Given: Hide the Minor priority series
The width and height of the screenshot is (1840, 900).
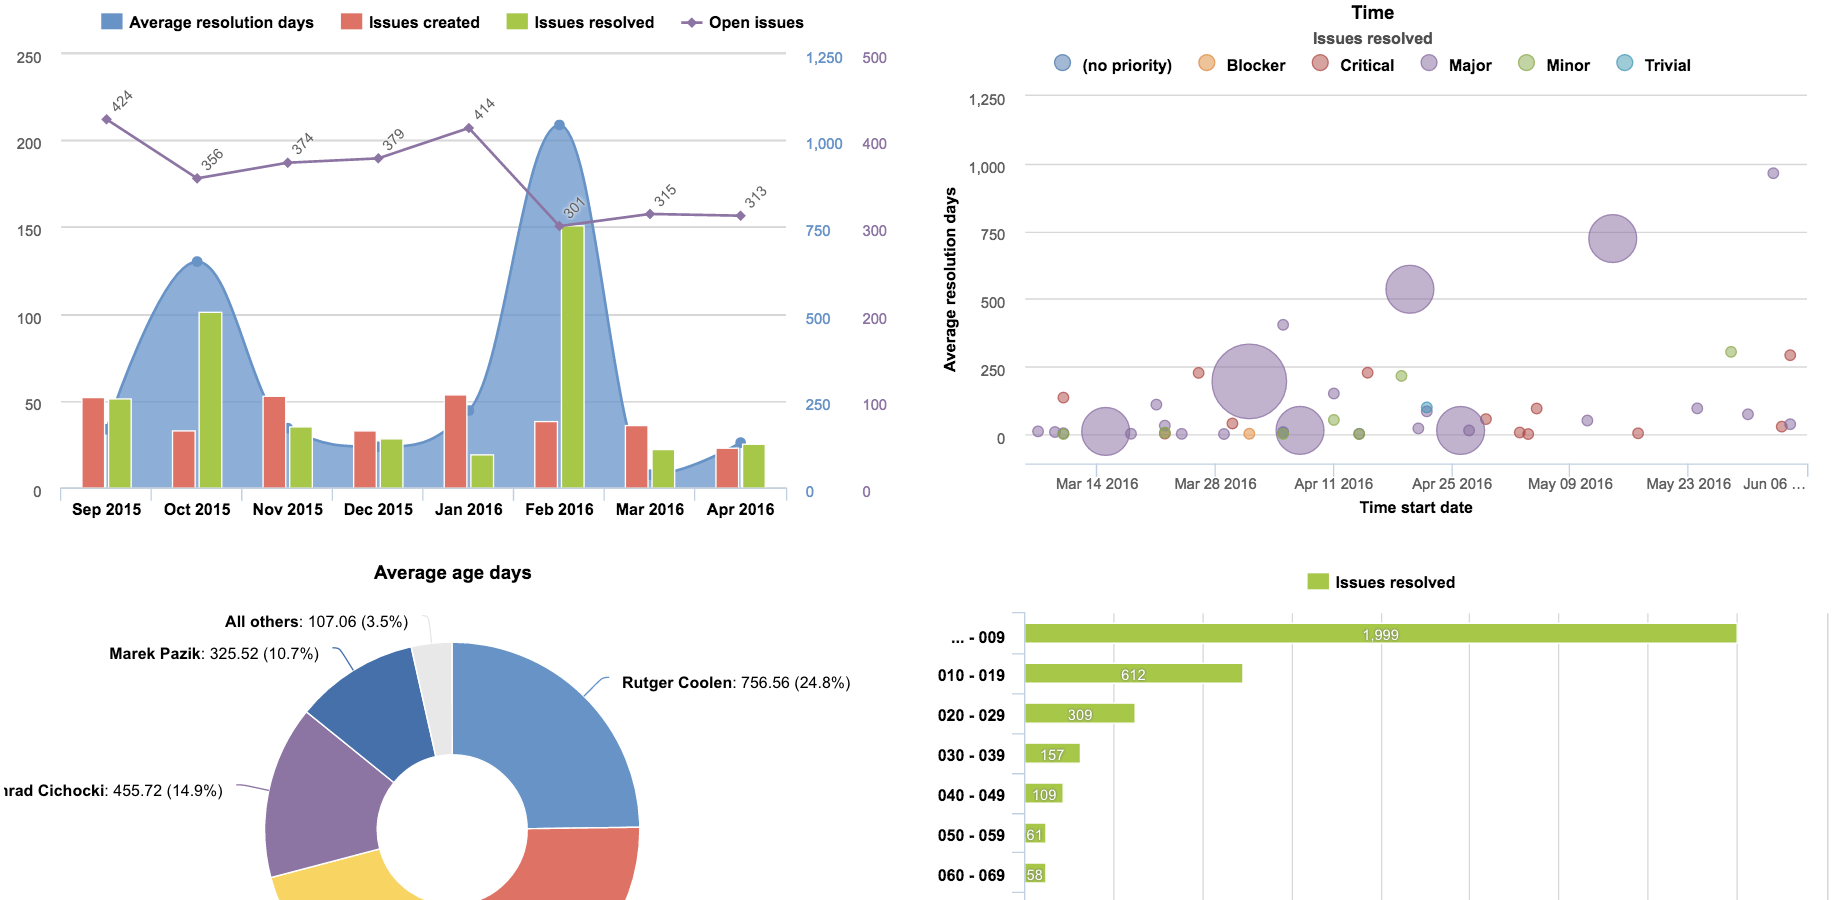Looking at the screenshot, I should click(1527, 64).
